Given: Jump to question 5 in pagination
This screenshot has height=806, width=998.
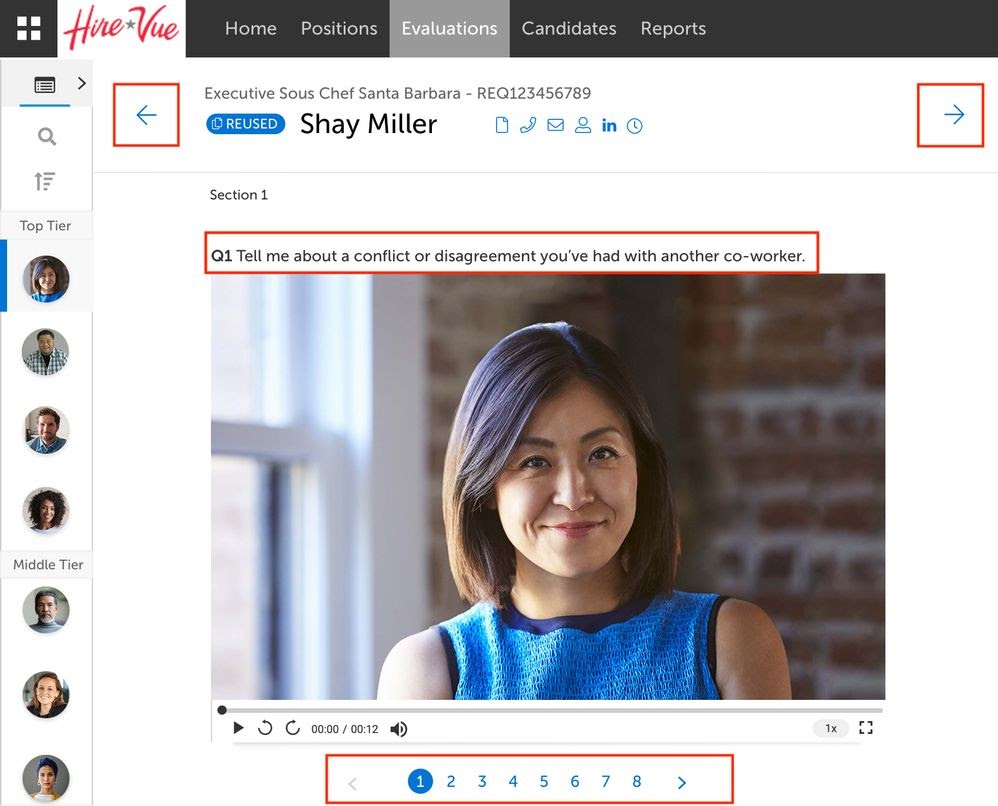Looking at the screenshot, I should (x=544, y=782).
